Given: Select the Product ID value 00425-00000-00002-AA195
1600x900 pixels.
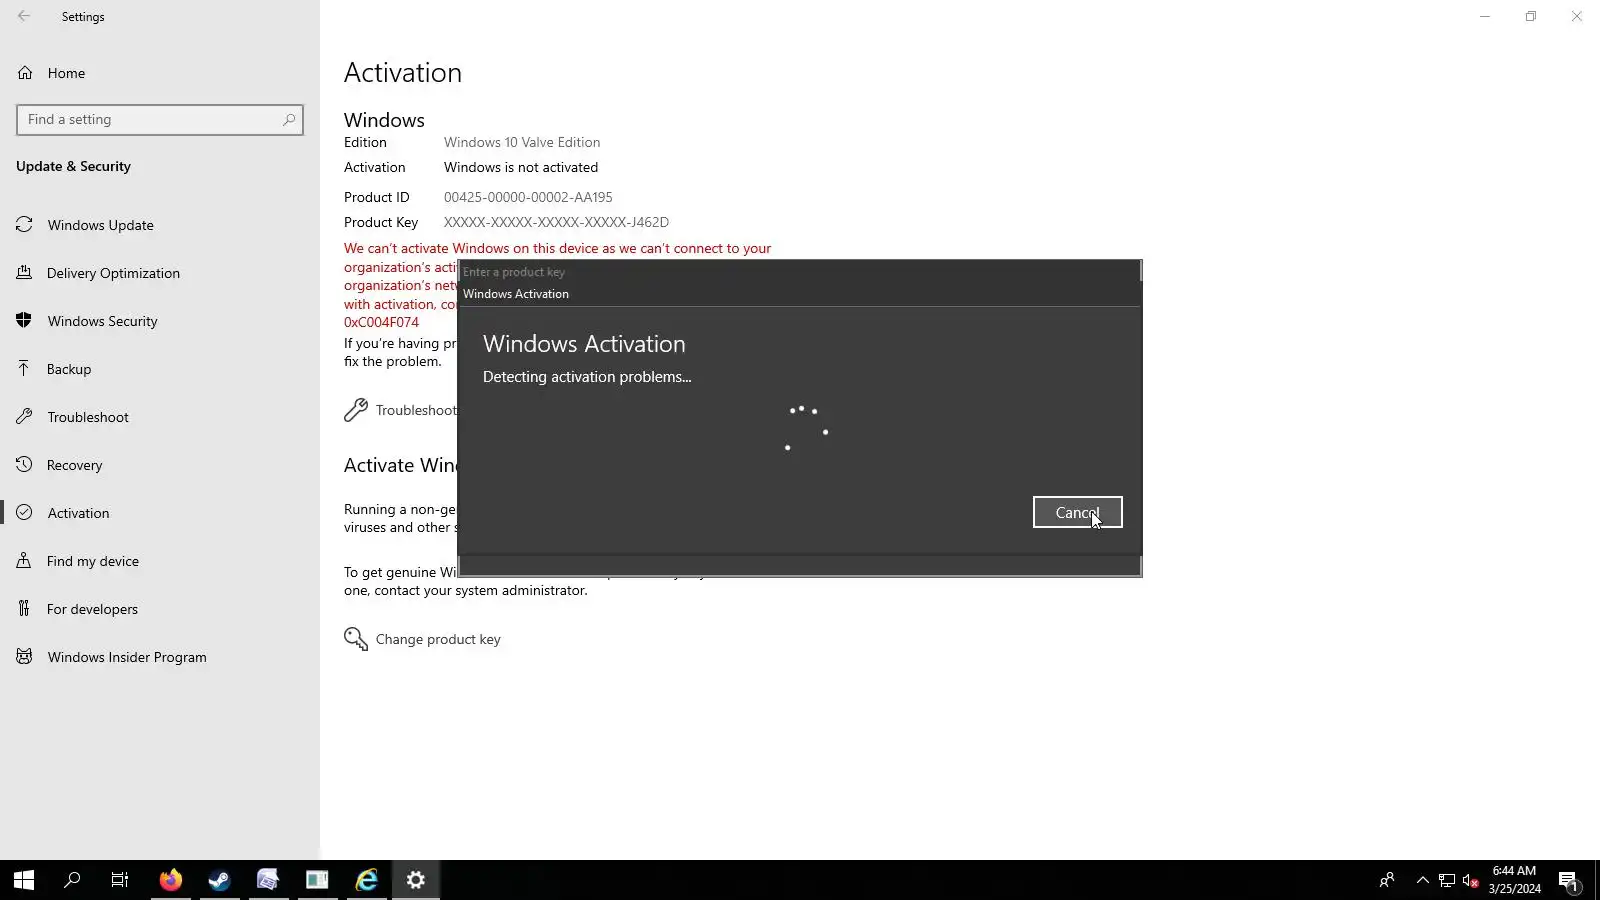Looking at the screenshot, I should click(x=528, y=198).
